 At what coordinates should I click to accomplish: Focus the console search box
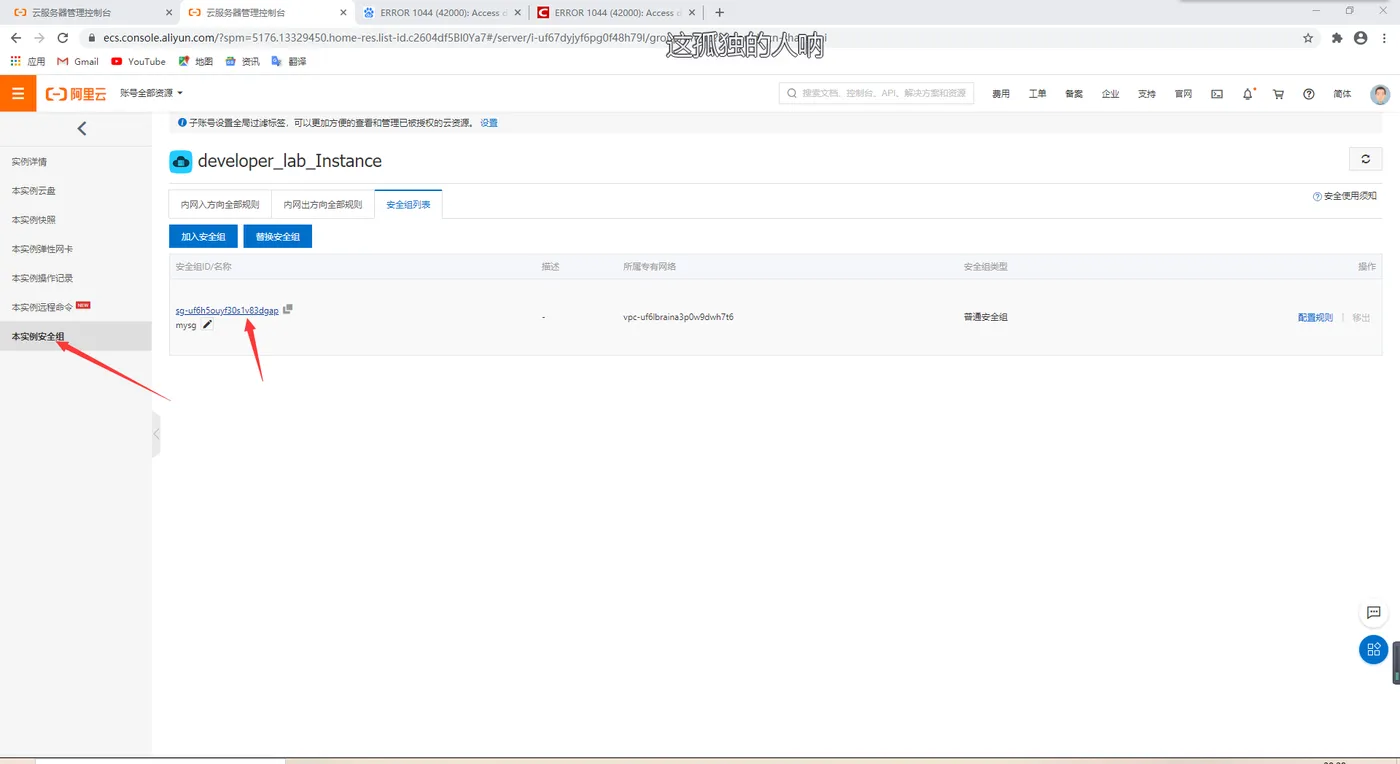(876, 93)
